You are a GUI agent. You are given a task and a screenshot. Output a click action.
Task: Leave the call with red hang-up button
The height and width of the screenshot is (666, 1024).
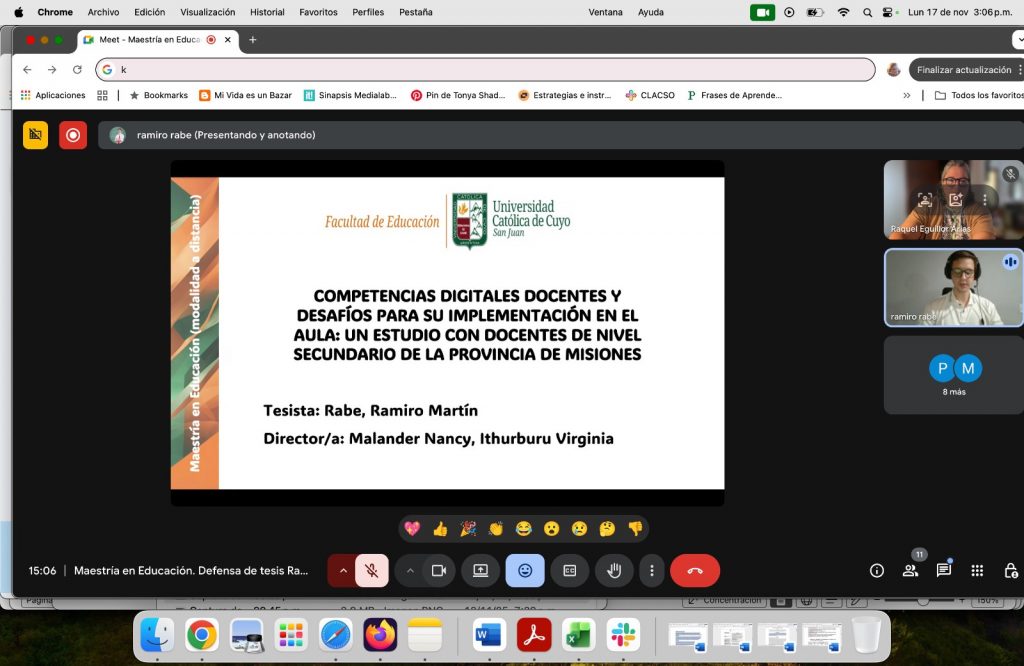(695, 570)
